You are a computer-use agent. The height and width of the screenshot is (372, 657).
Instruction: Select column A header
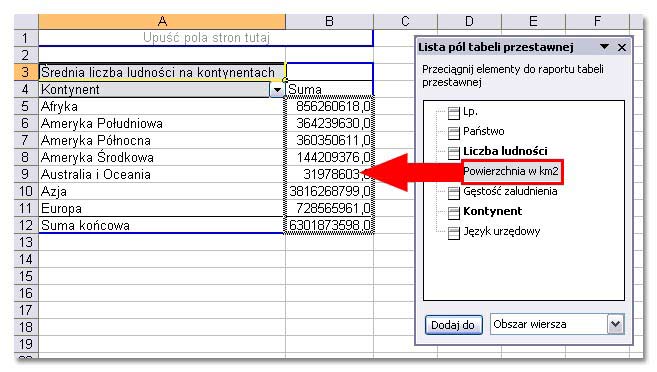162,21
